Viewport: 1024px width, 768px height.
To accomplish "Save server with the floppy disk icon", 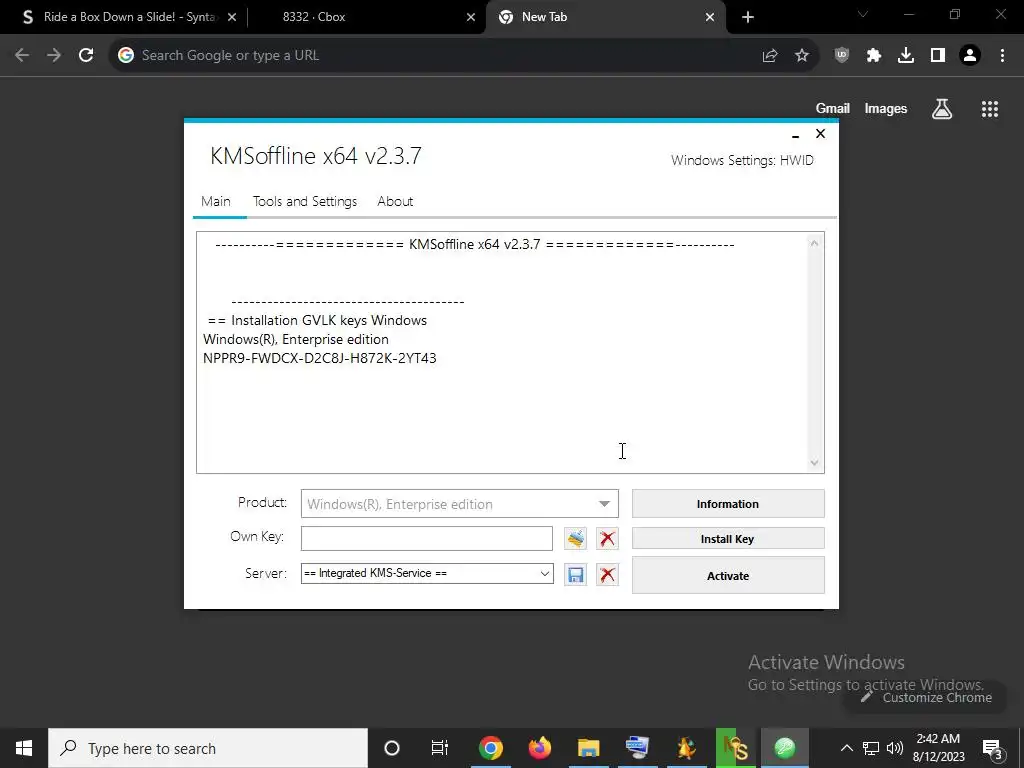I will point(575,575).
